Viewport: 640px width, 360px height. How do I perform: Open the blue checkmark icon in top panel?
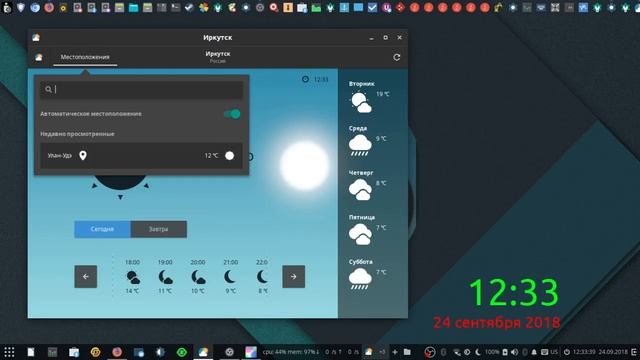[372, 7]
